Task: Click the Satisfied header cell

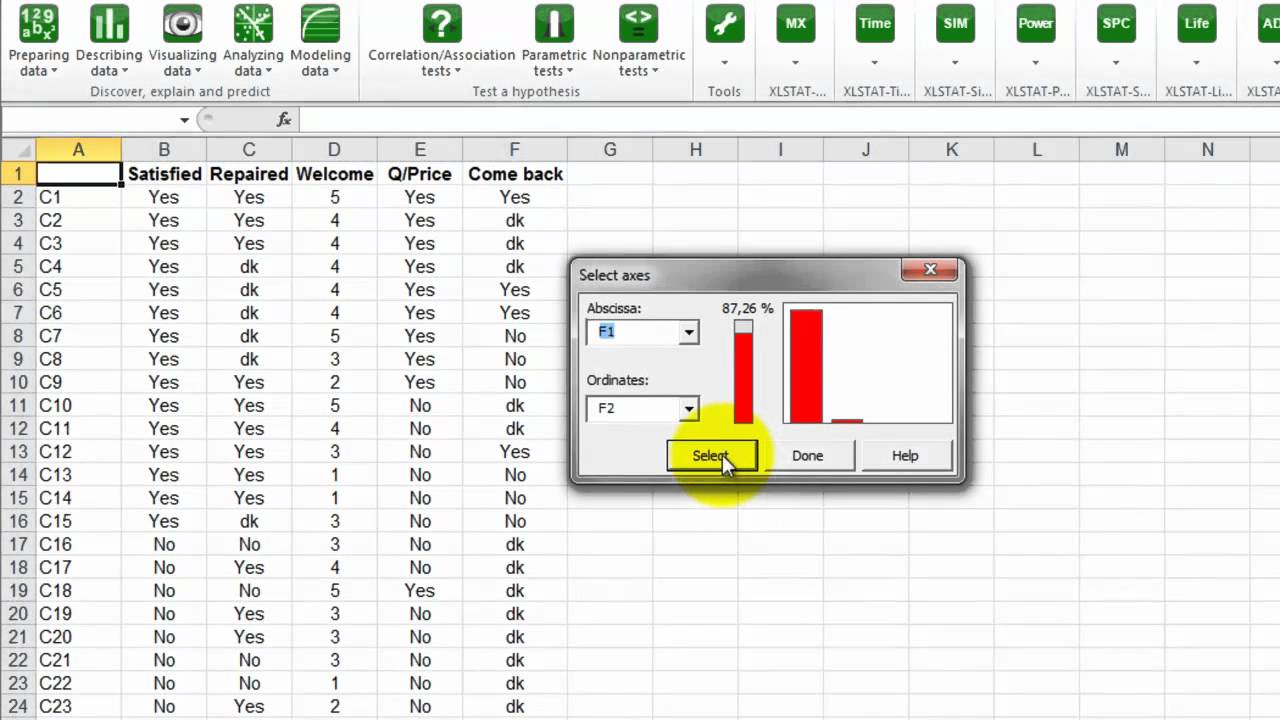Action: pyautogui.click(x=164, y=174)
